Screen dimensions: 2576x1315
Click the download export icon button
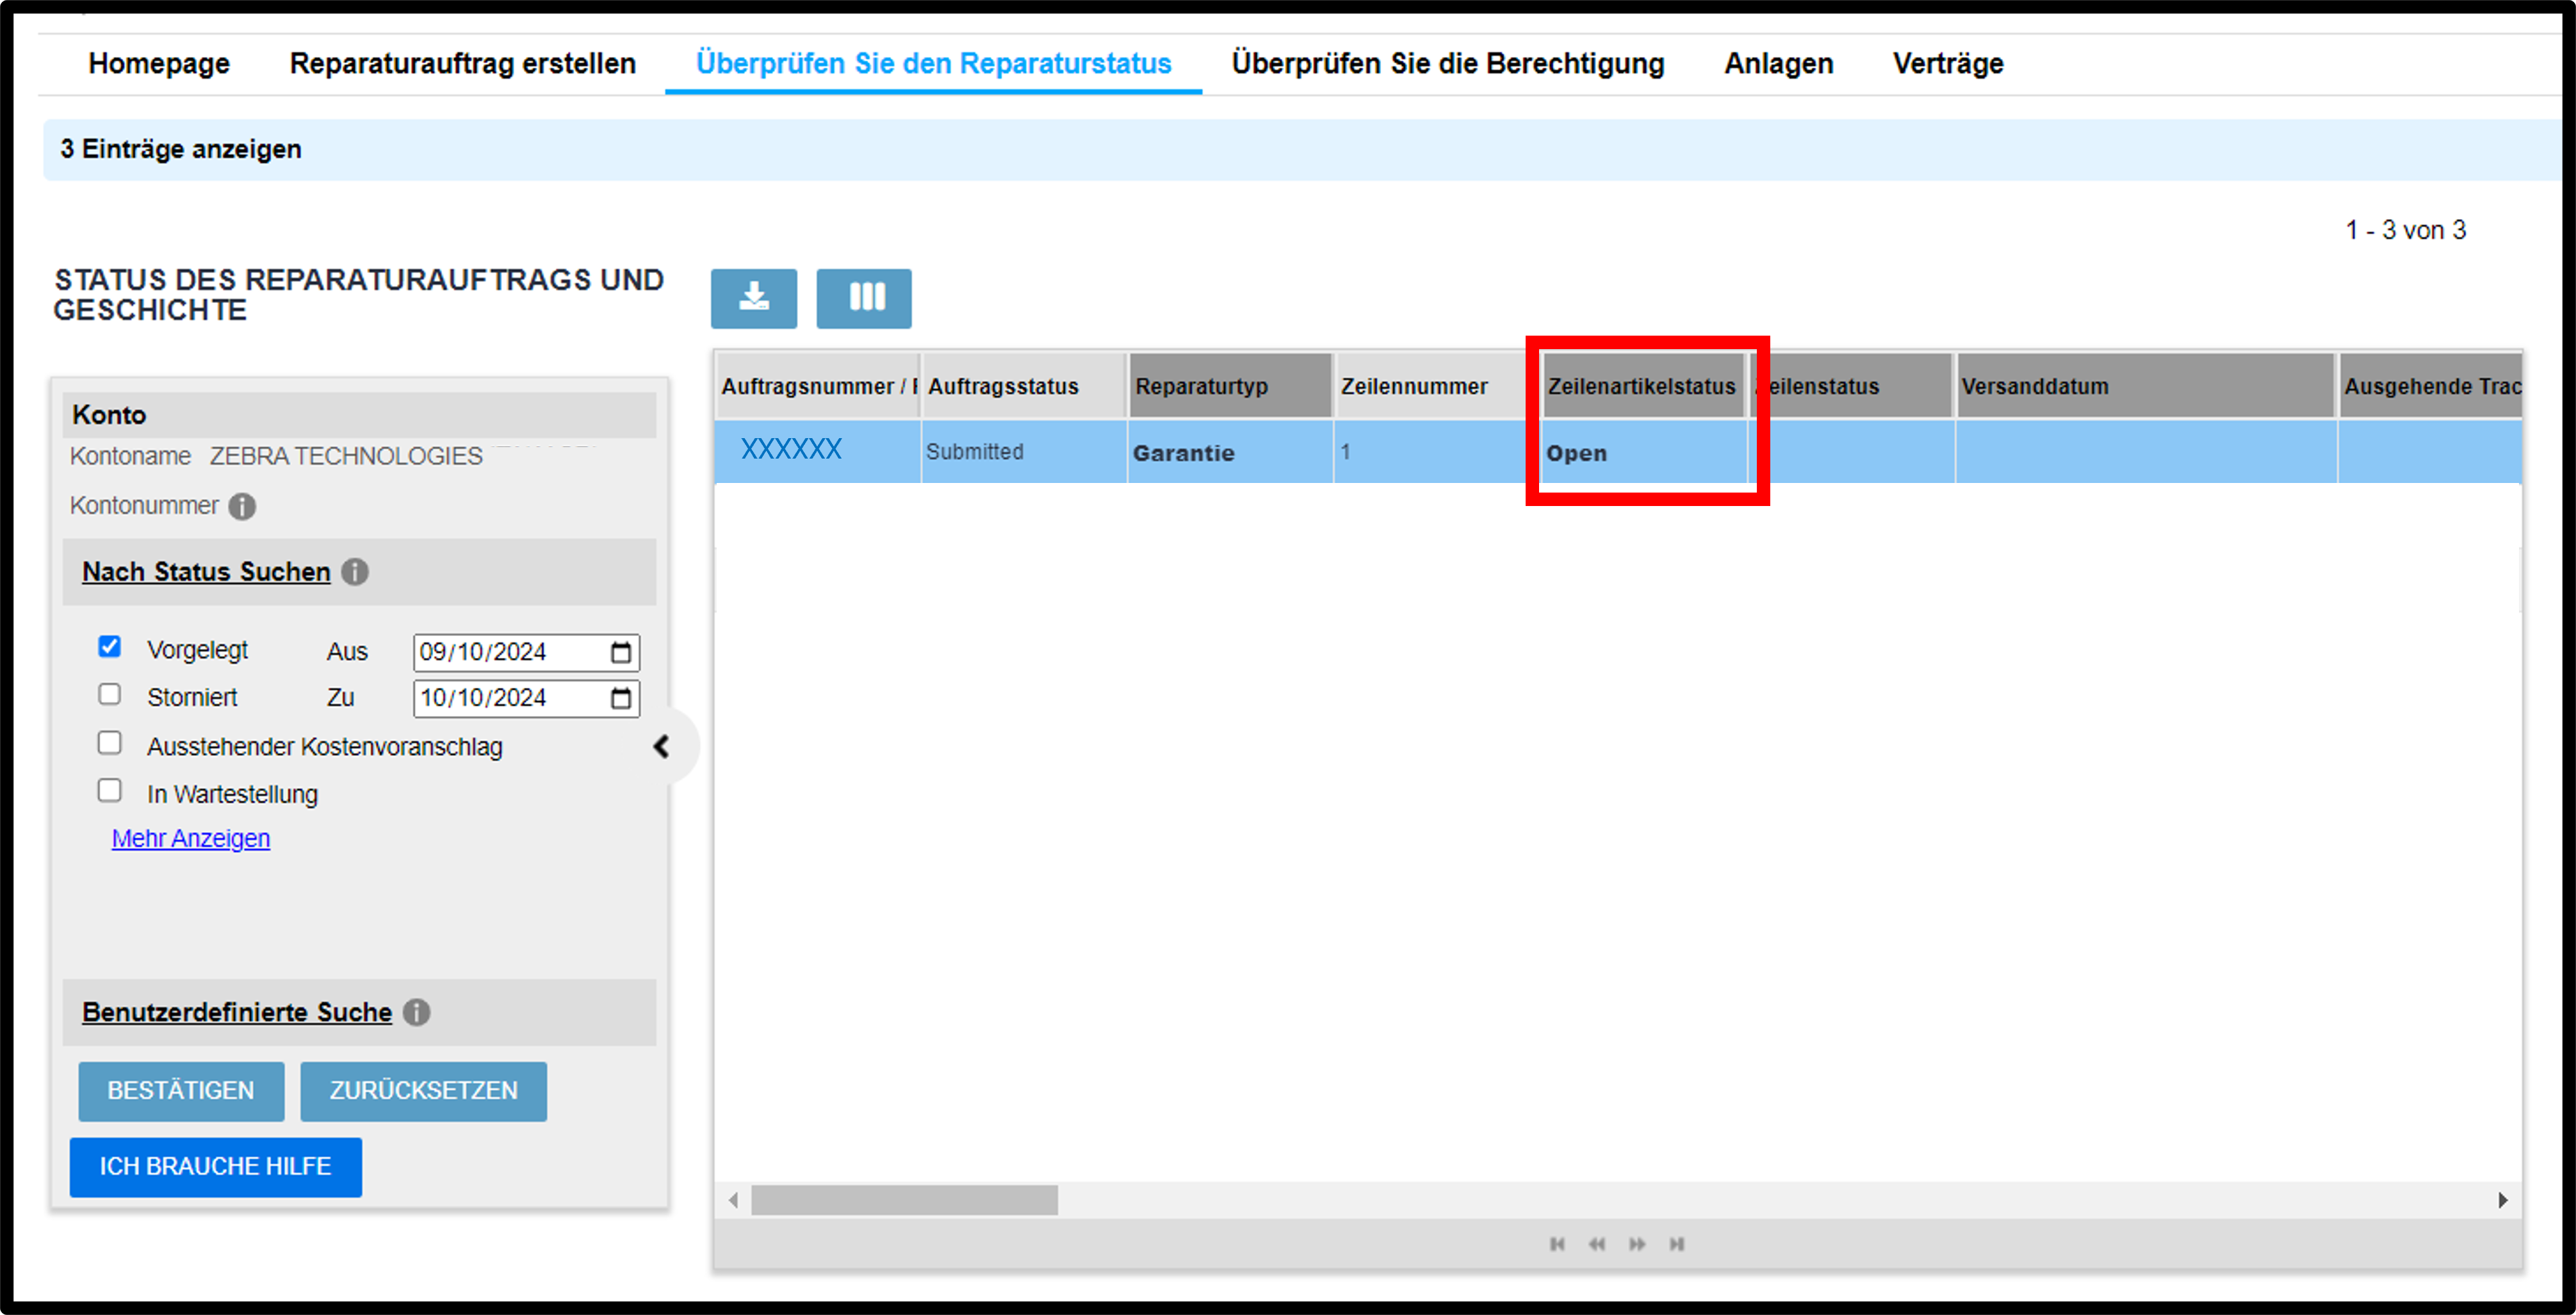click(x=753, y=298)
